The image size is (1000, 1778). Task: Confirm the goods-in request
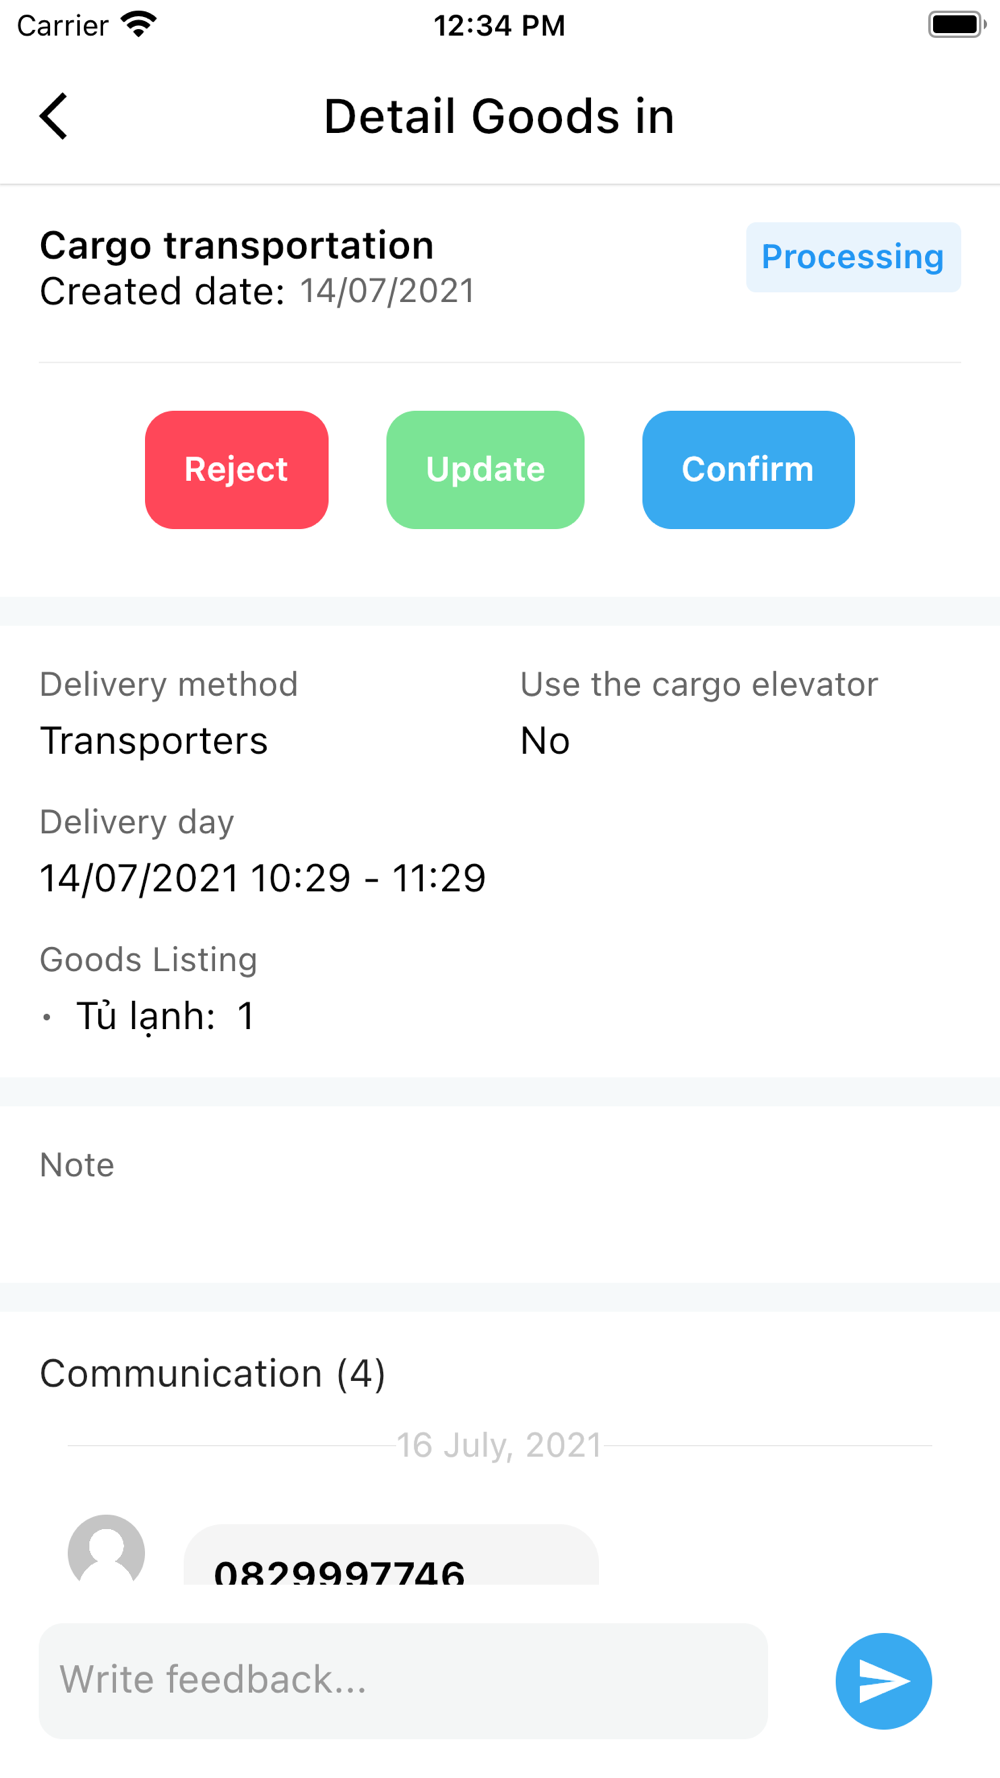[748, 469]
